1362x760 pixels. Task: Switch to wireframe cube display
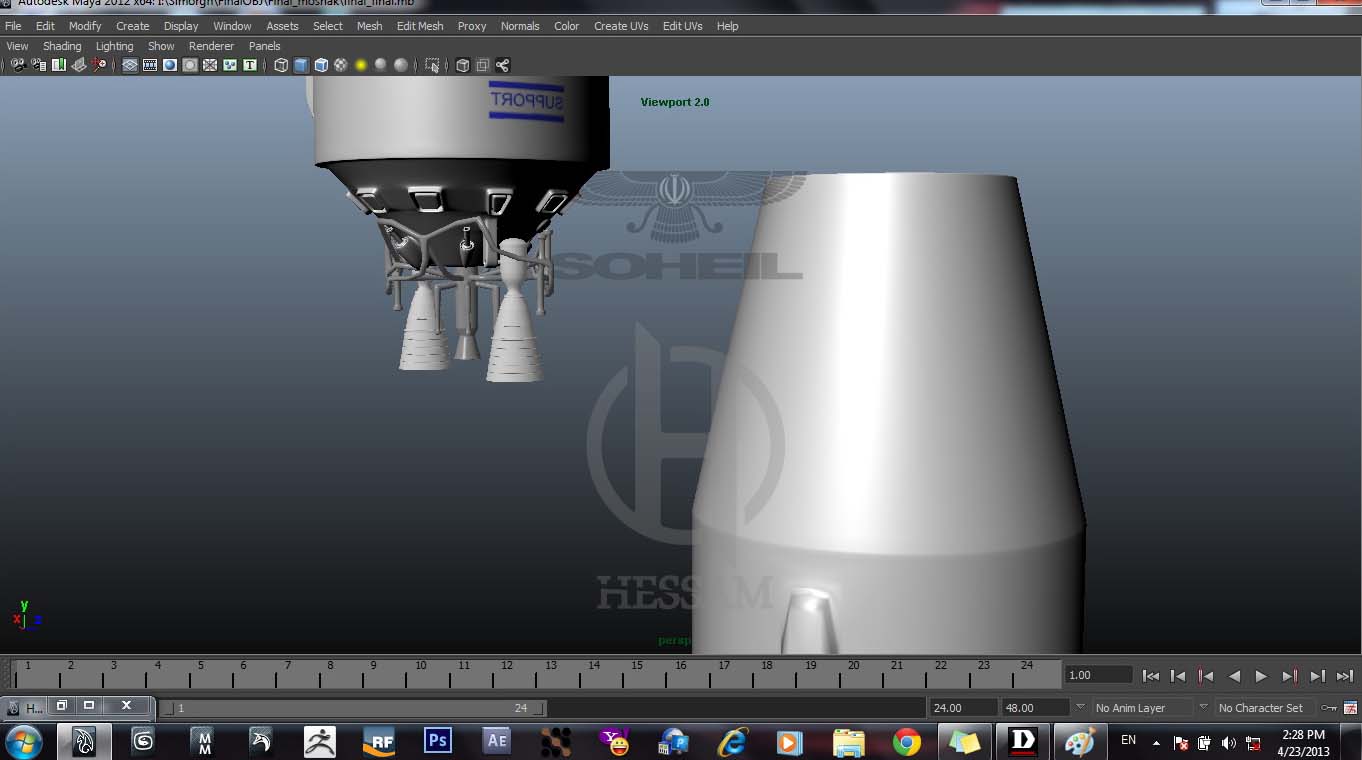point(281,65)
